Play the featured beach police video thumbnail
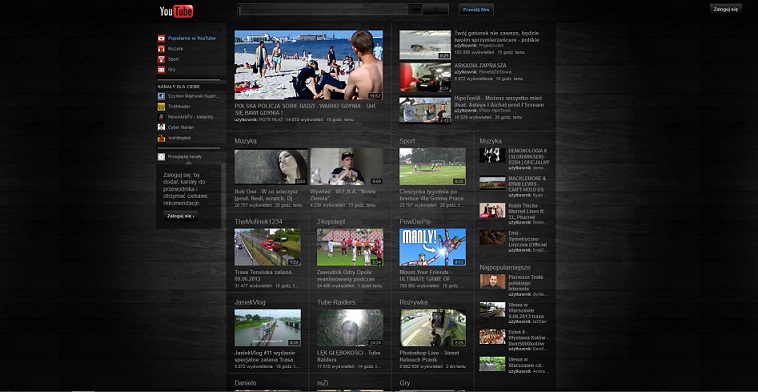The image size is (758, 392). point(308,65)
